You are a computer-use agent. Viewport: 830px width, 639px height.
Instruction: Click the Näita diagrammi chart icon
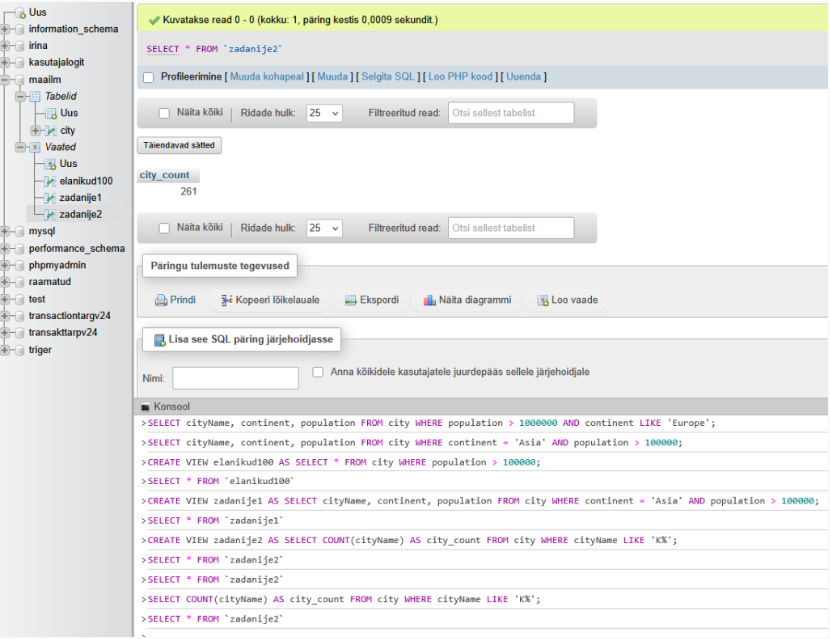tap(429, 300)
